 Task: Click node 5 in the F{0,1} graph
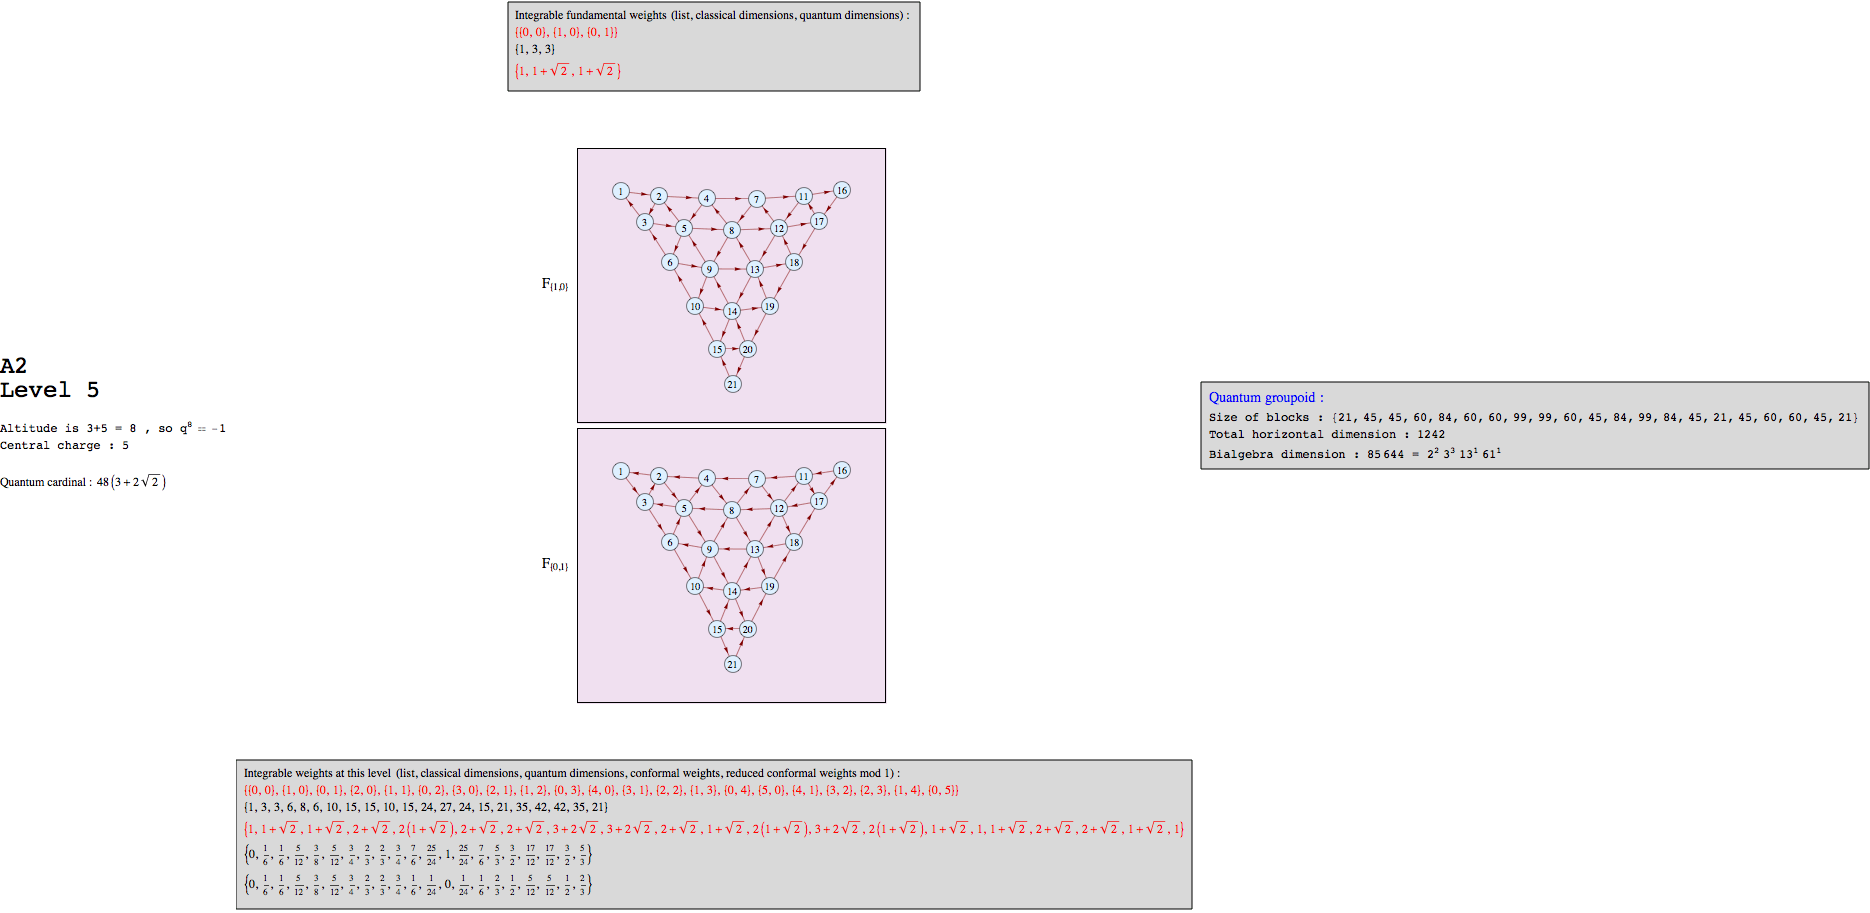pos(684,508)
